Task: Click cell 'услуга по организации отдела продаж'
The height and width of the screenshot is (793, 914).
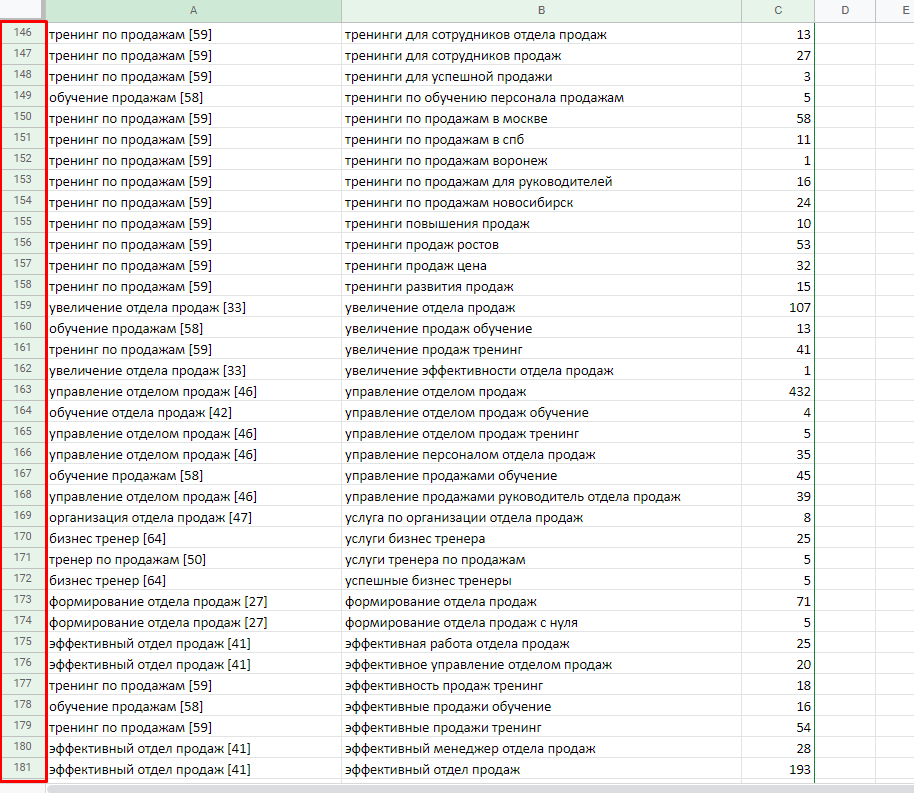Action: point(541,518)
